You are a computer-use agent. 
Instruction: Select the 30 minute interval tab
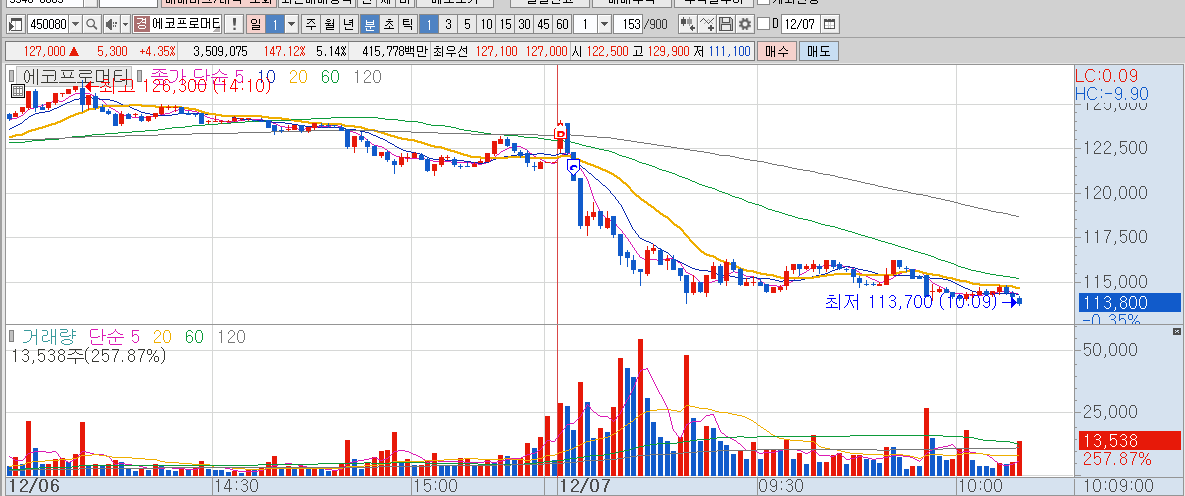tap(524, 24)
